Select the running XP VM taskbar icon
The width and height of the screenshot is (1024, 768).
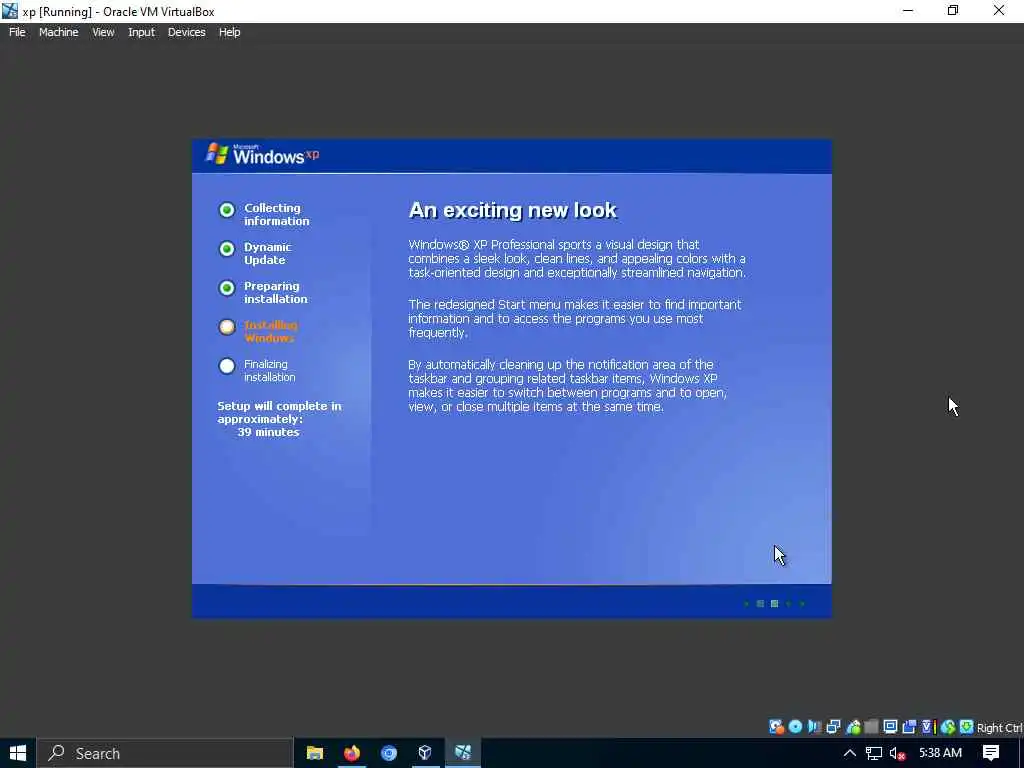[463, 753]
